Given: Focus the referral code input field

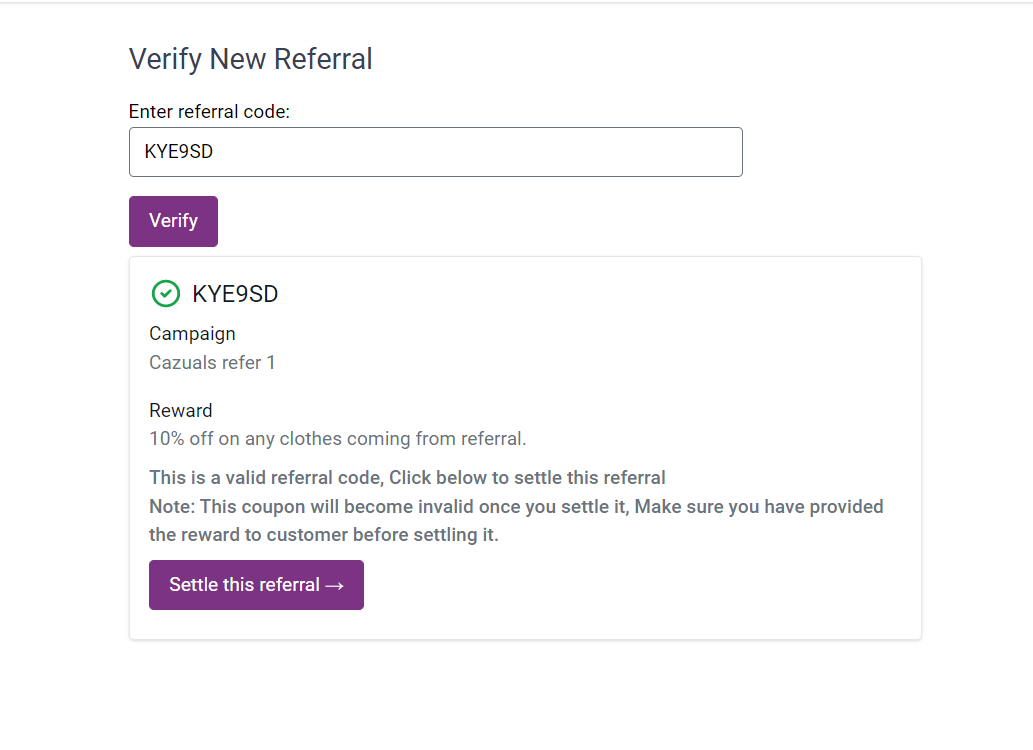Looking at the screenshot, I should [435, 152].
